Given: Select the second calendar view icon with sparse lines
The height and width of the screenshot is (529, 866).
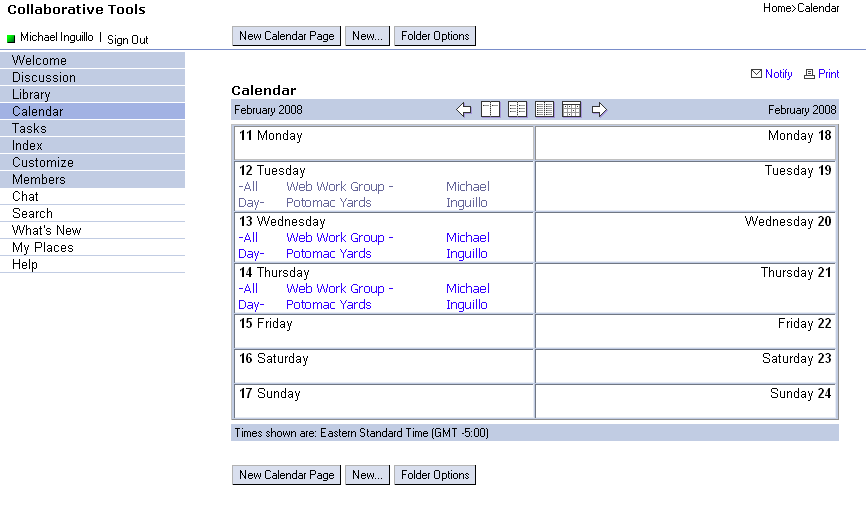Looking at the screenshot, I should (517, 110).
